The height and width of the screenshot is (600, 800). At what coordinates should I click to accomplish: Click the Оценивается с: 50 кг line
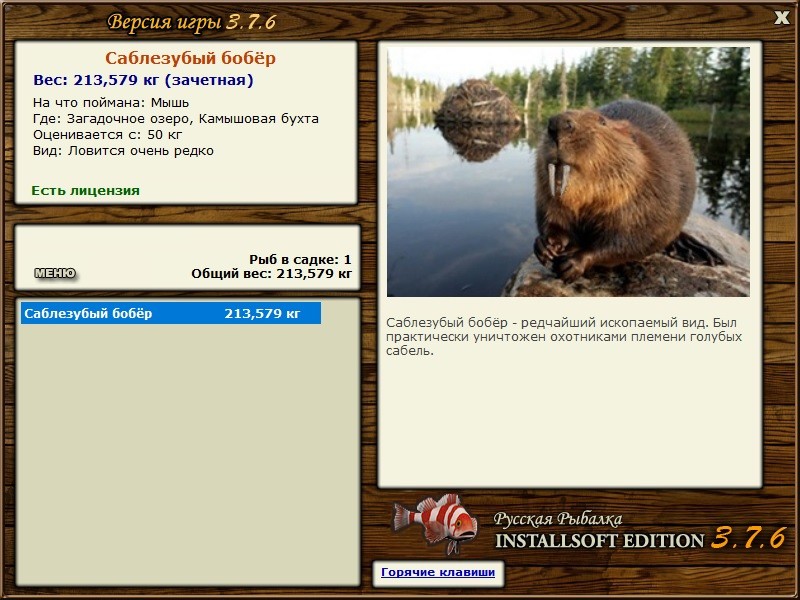108,135
